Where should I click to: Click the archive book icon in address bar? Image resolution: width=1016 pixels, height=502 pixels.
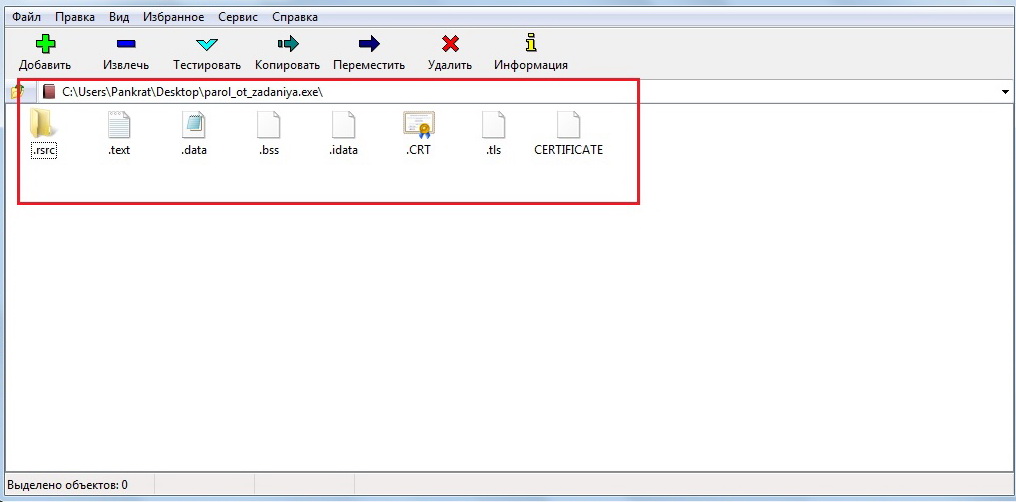tap(49, 92)
